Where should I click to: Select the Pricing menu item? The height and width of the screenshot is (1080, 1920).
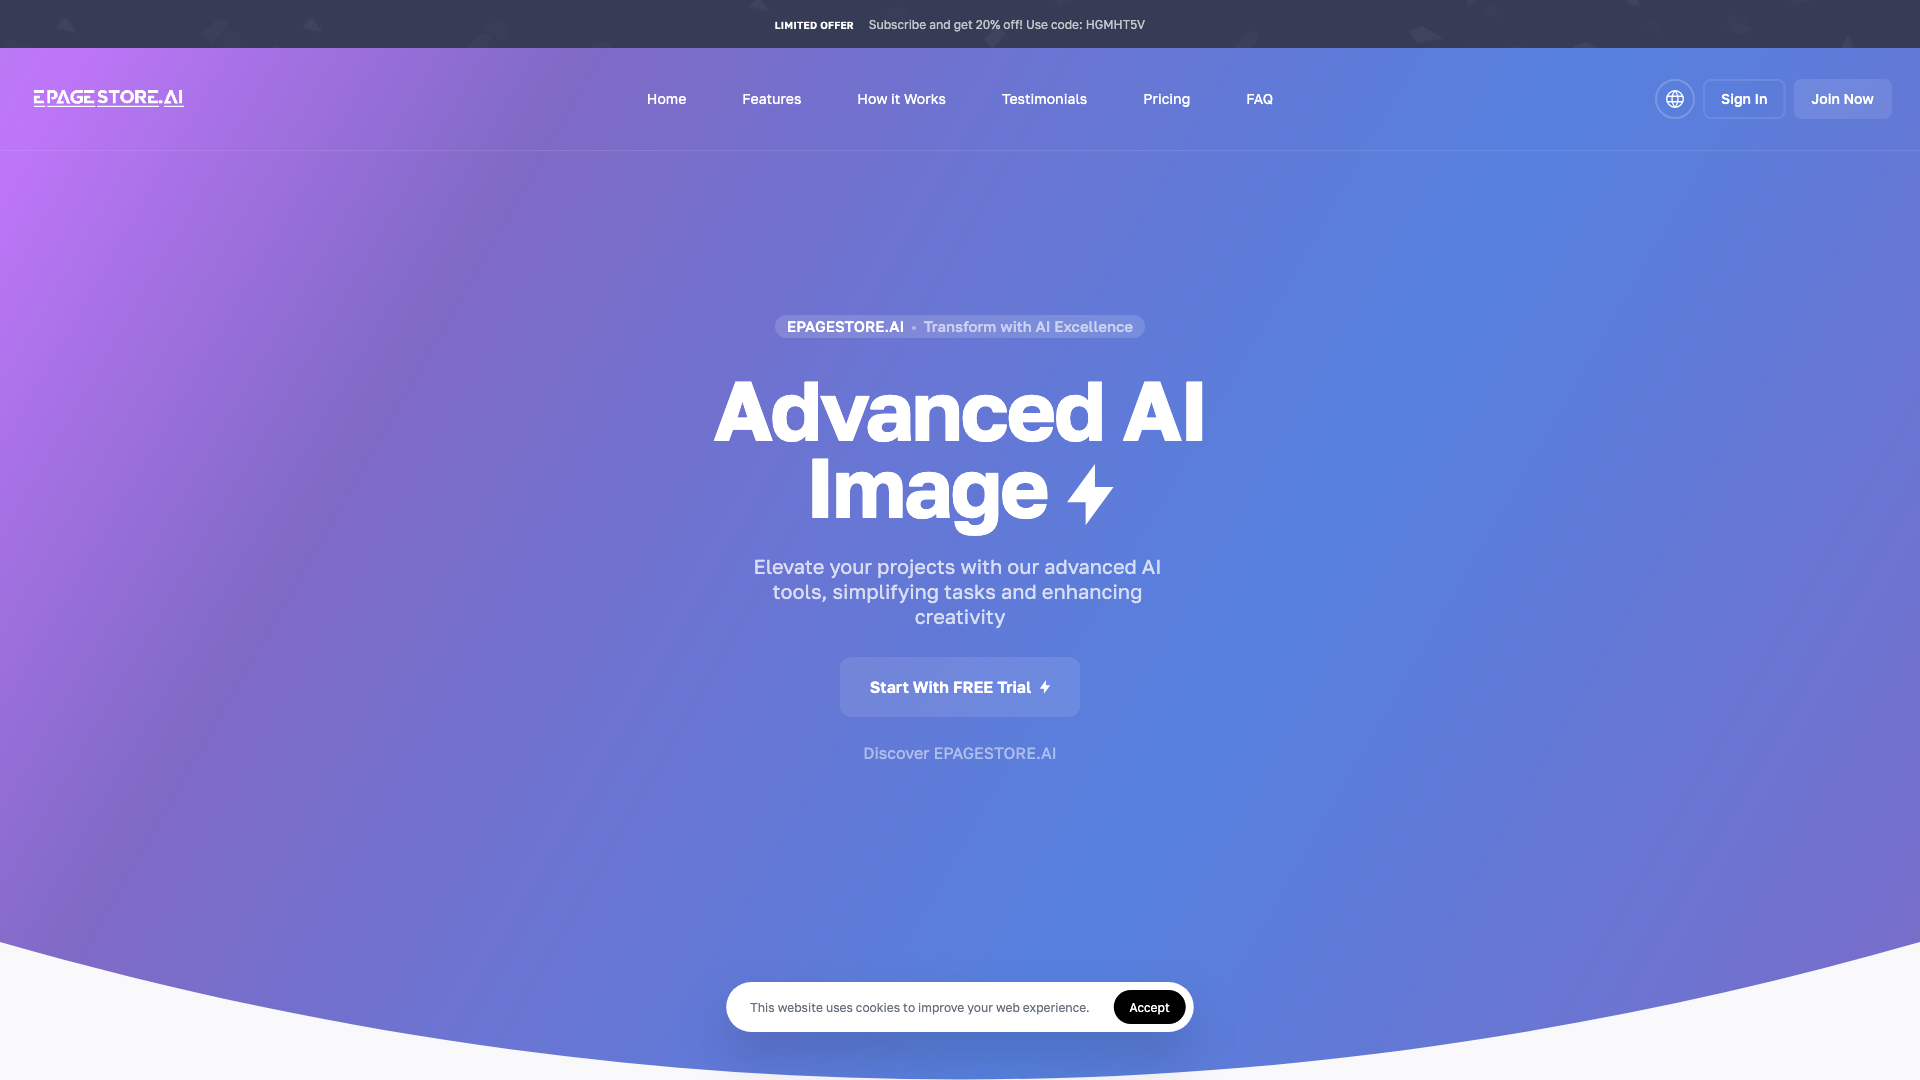[1166, 99]
